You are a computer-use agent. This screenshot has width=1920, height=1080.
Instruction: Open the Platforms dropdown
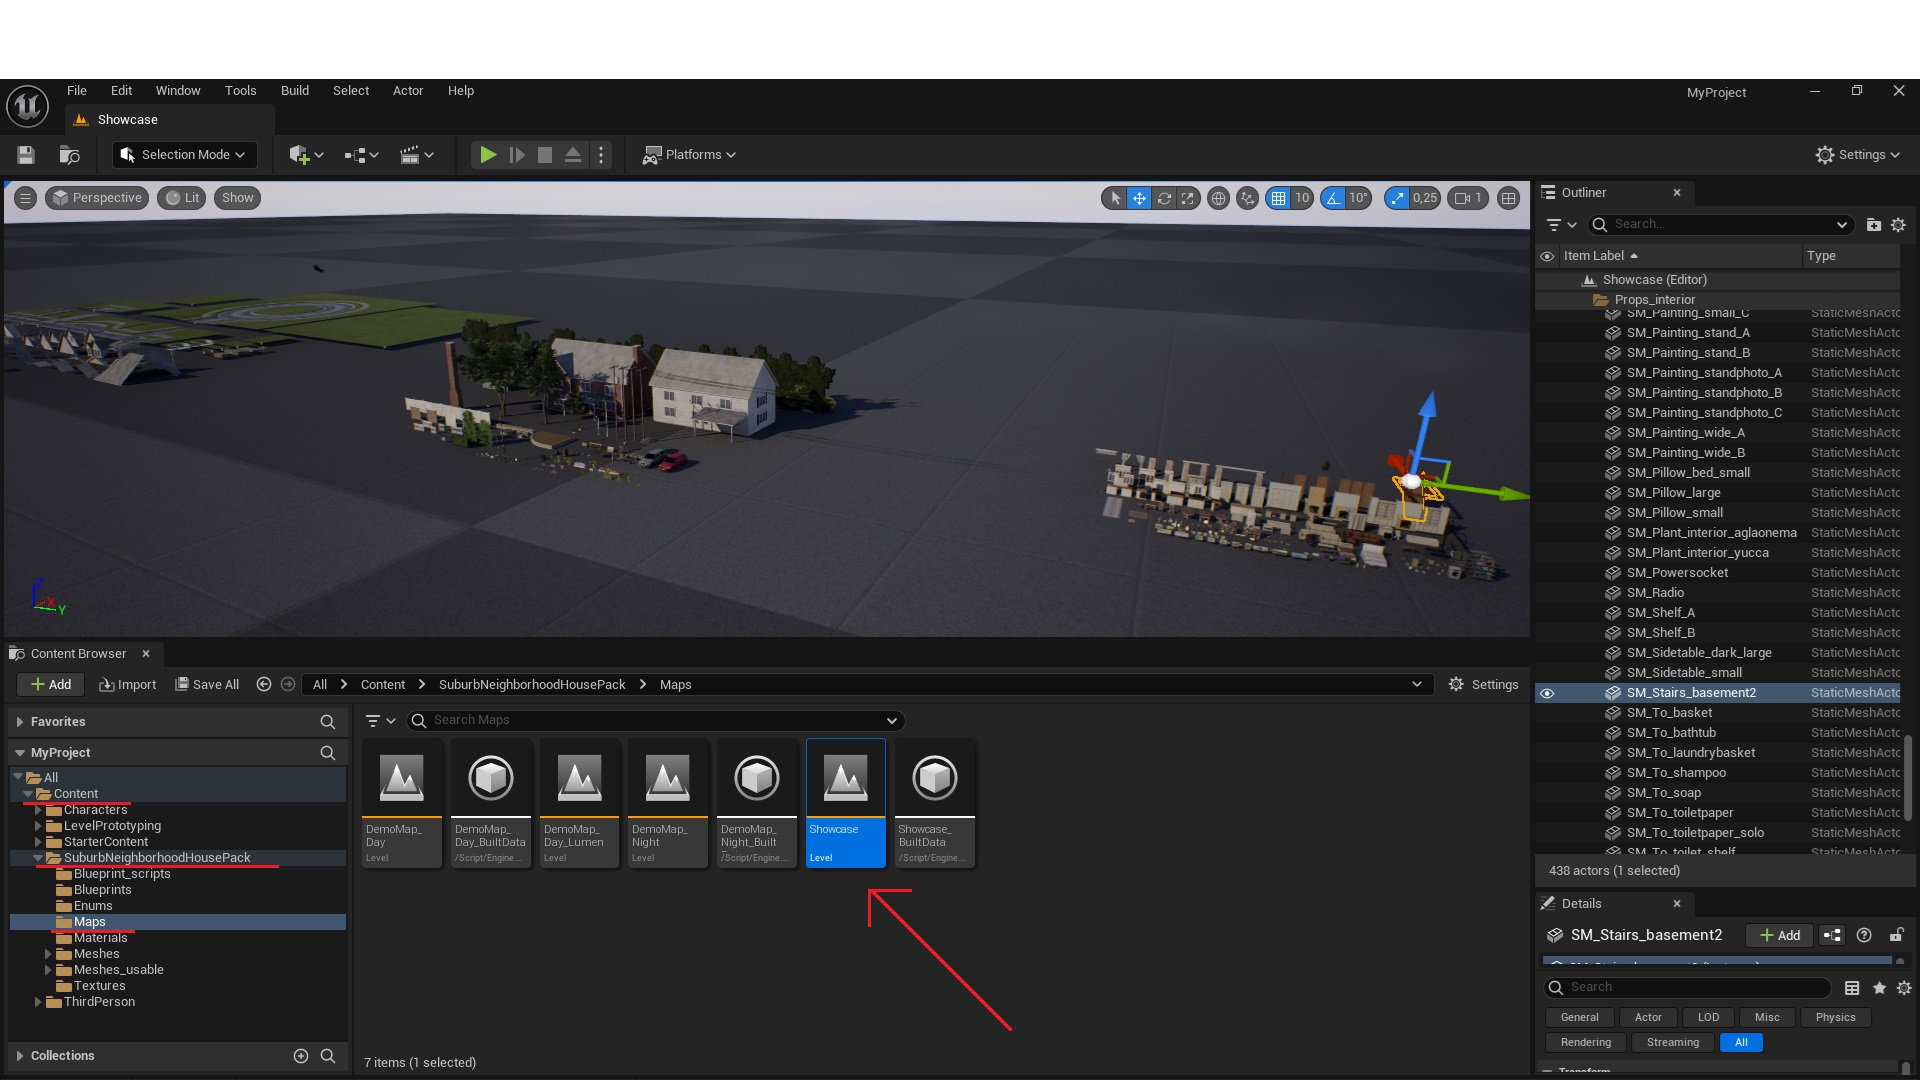(689, 155)
